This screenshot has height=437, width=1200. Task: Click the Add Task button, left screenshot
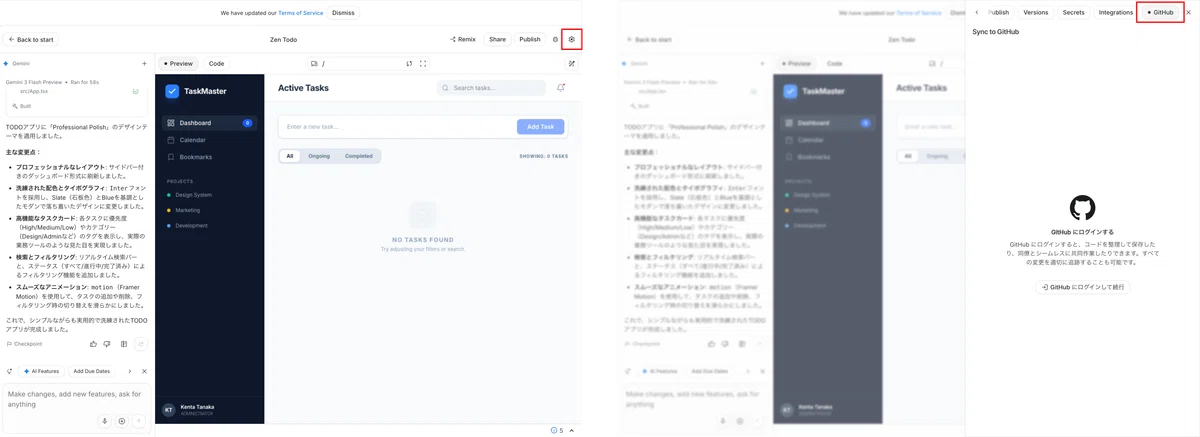coord(541,127)
